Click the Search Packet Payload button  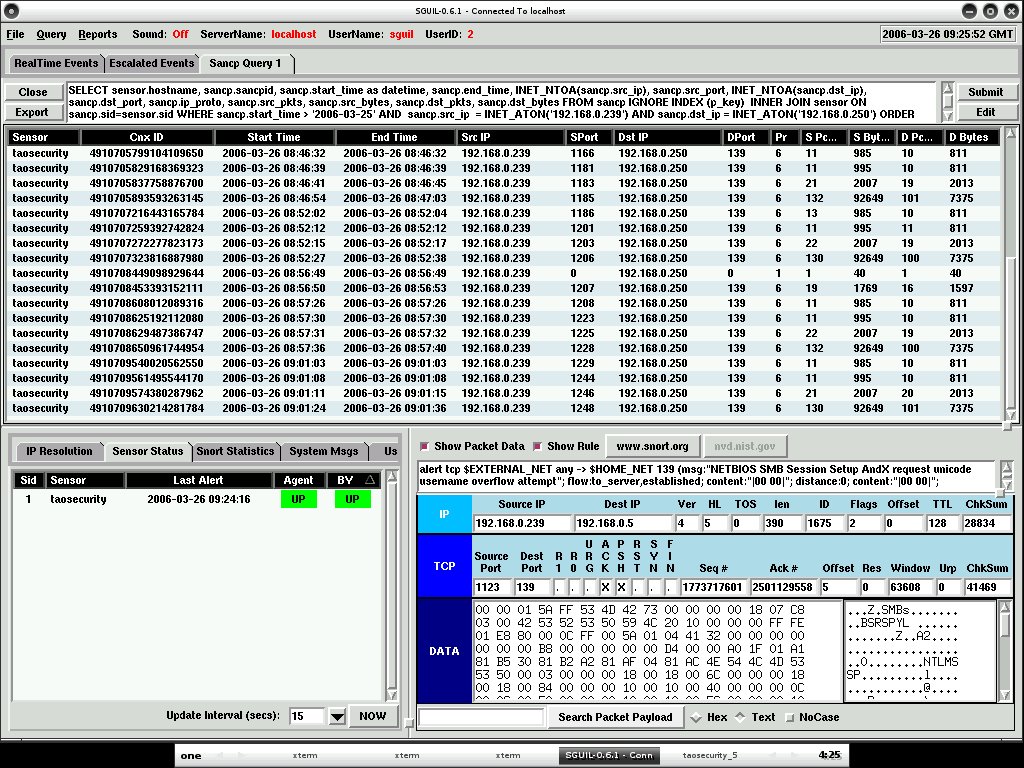[x=615, y=717]
